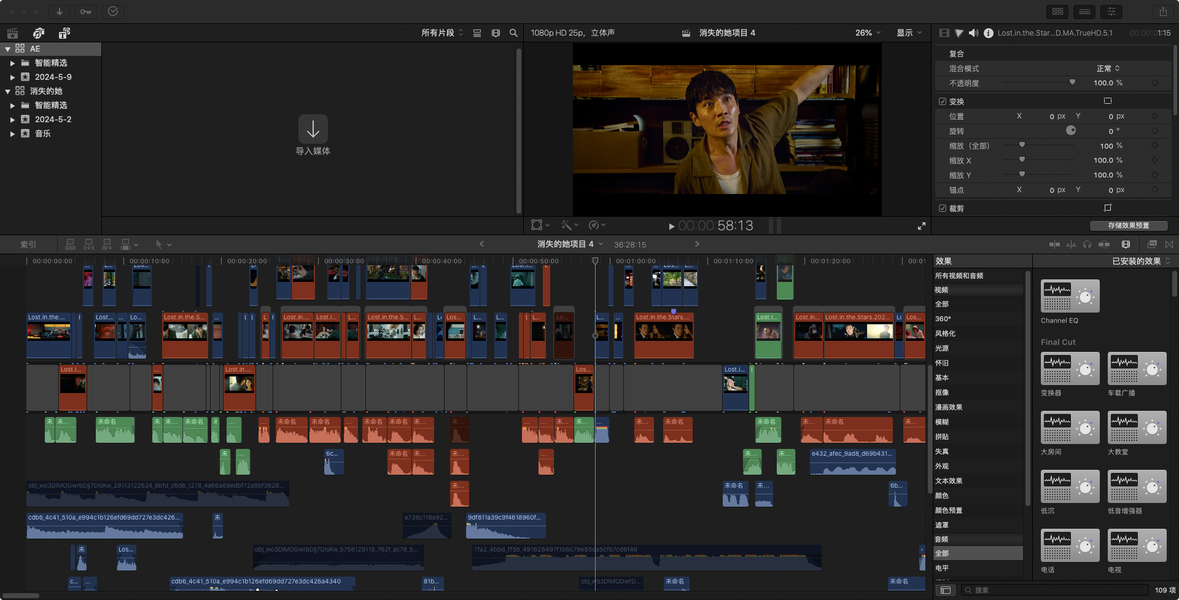
Task: Open the 26% viewer zoom dropdown
Action: [x=867, y=33]
